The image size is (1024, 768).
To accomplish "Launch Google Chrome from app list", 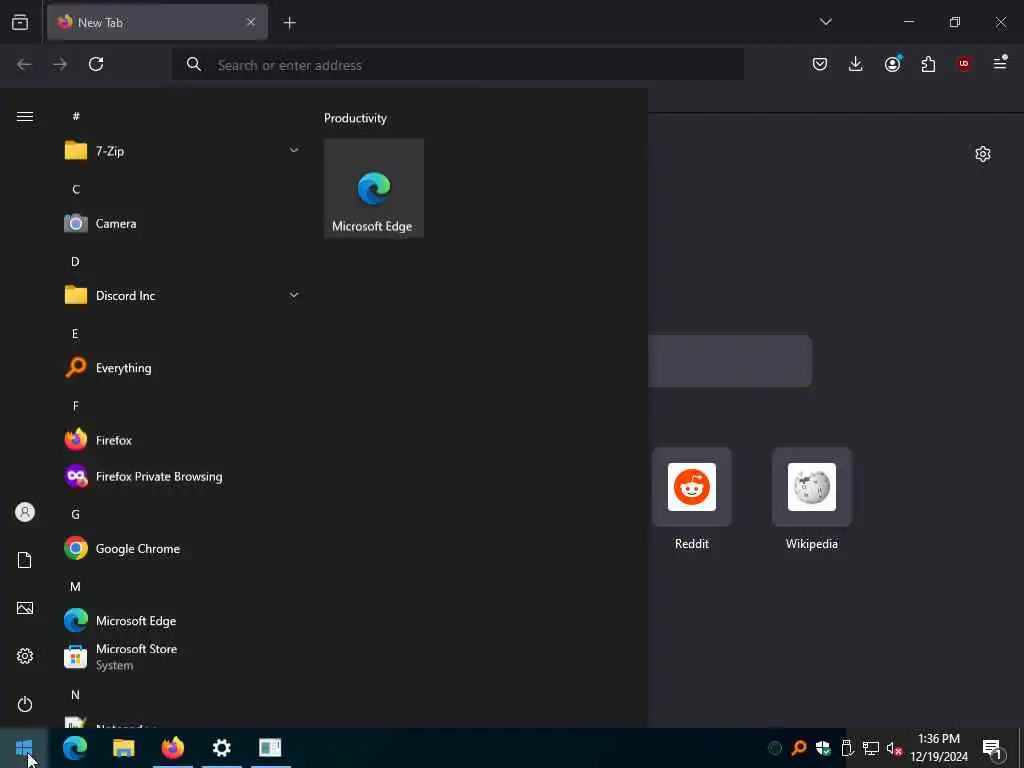I will pos(182,549).
